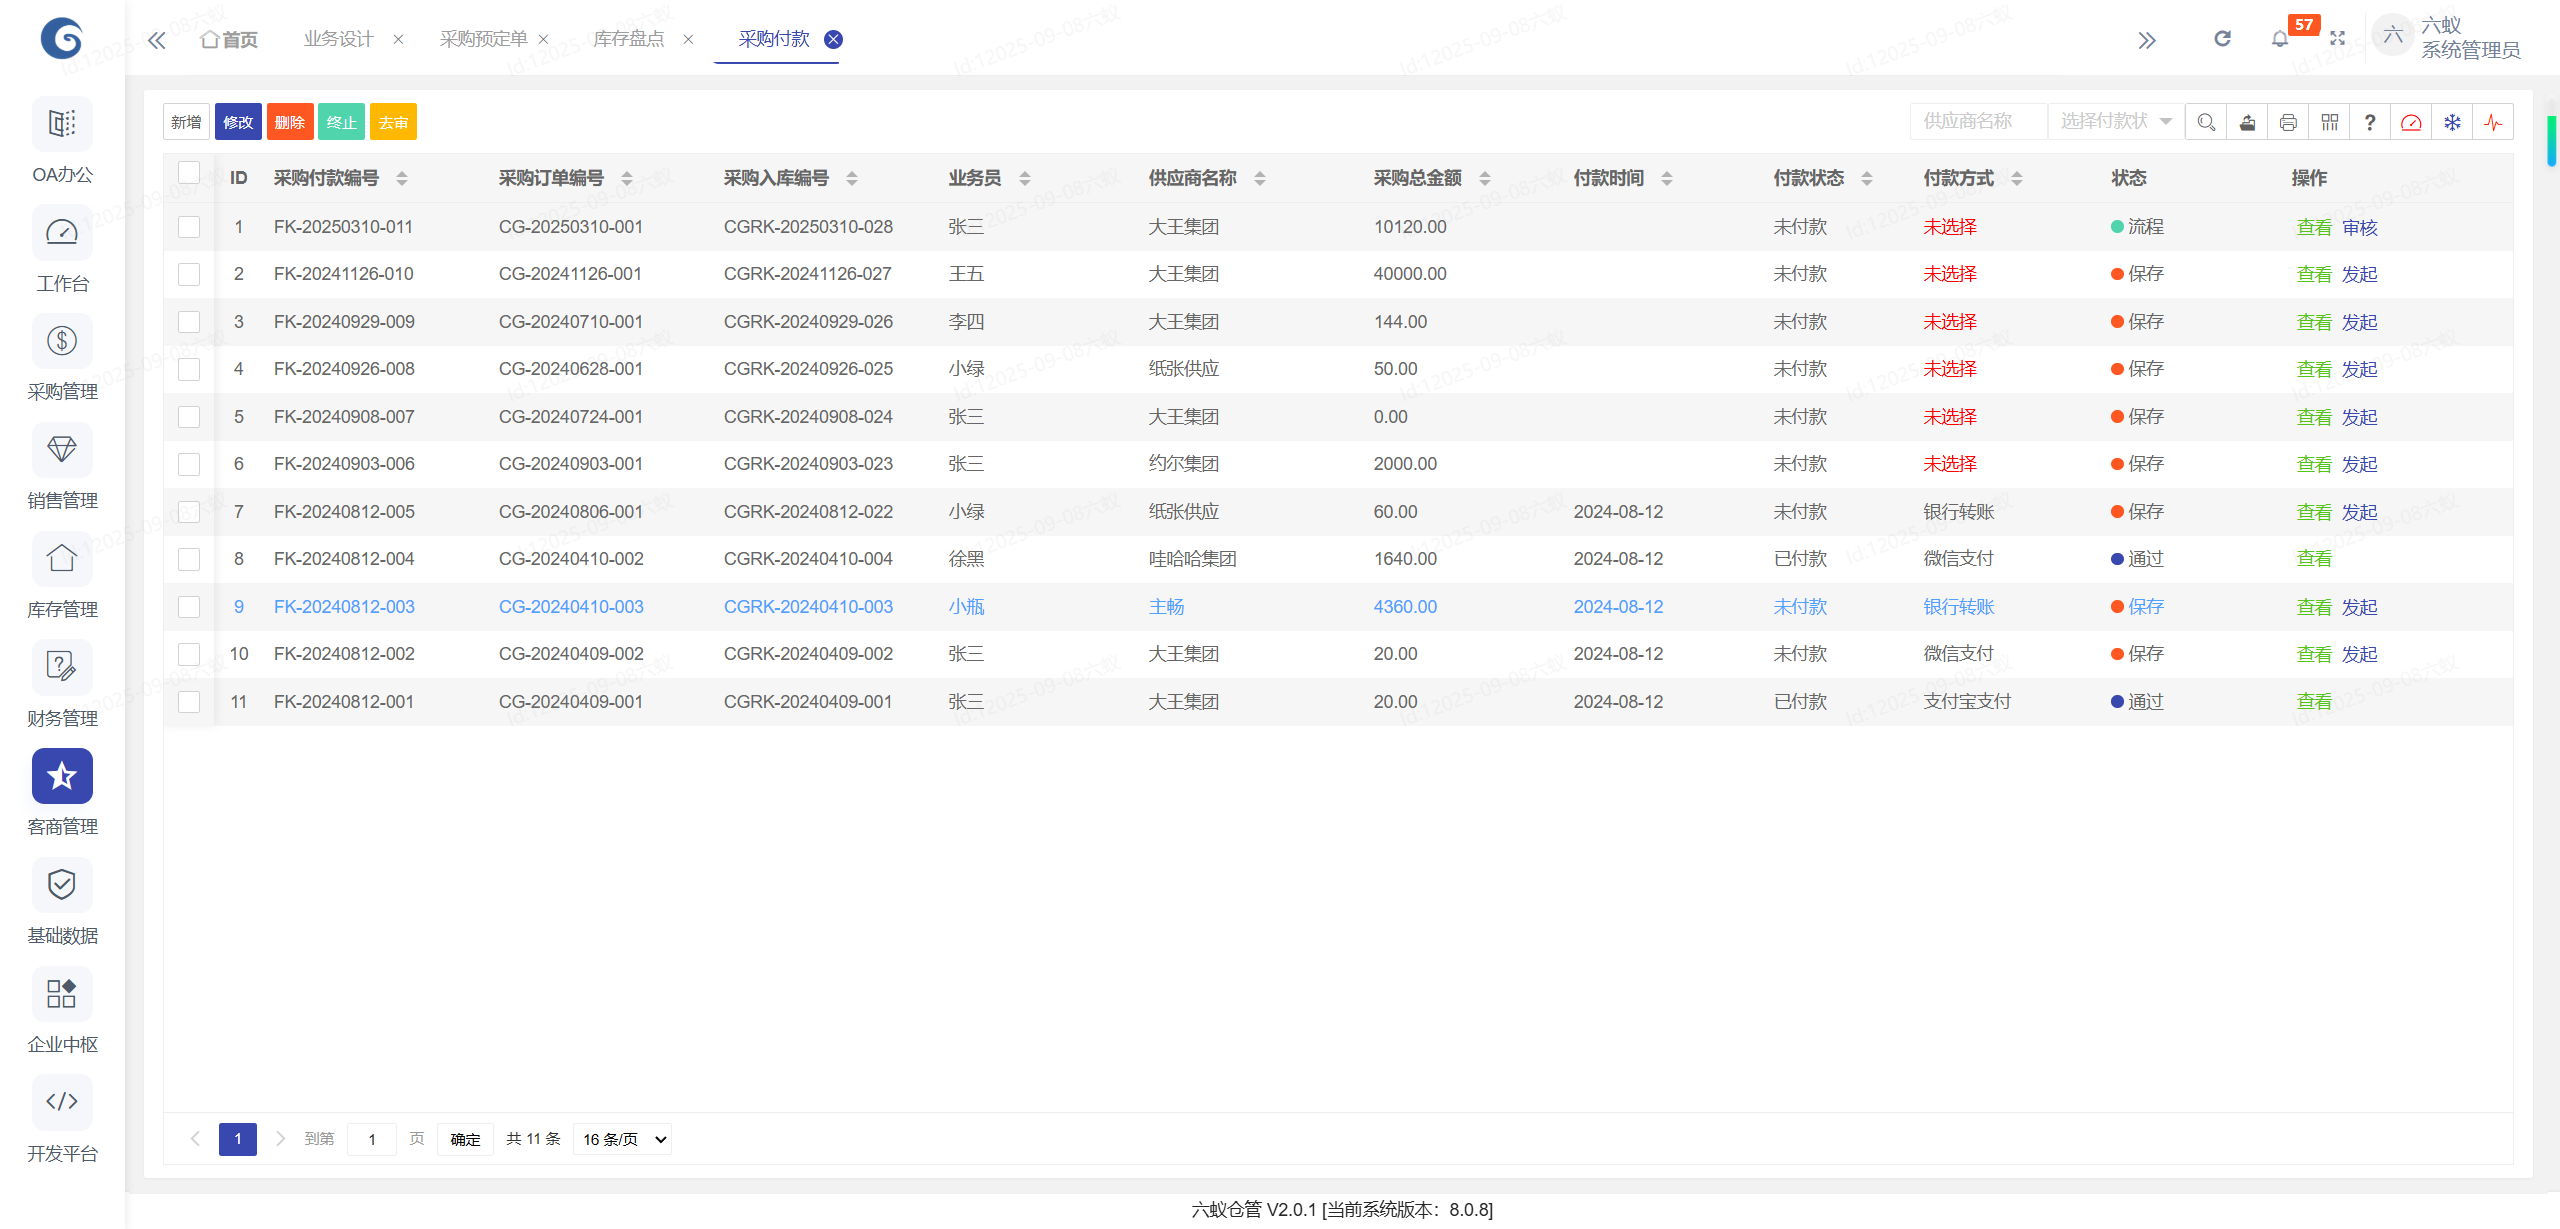2560x1229 pixels.
Task: Click the blue 修改 button
Action: pos(238,122)
